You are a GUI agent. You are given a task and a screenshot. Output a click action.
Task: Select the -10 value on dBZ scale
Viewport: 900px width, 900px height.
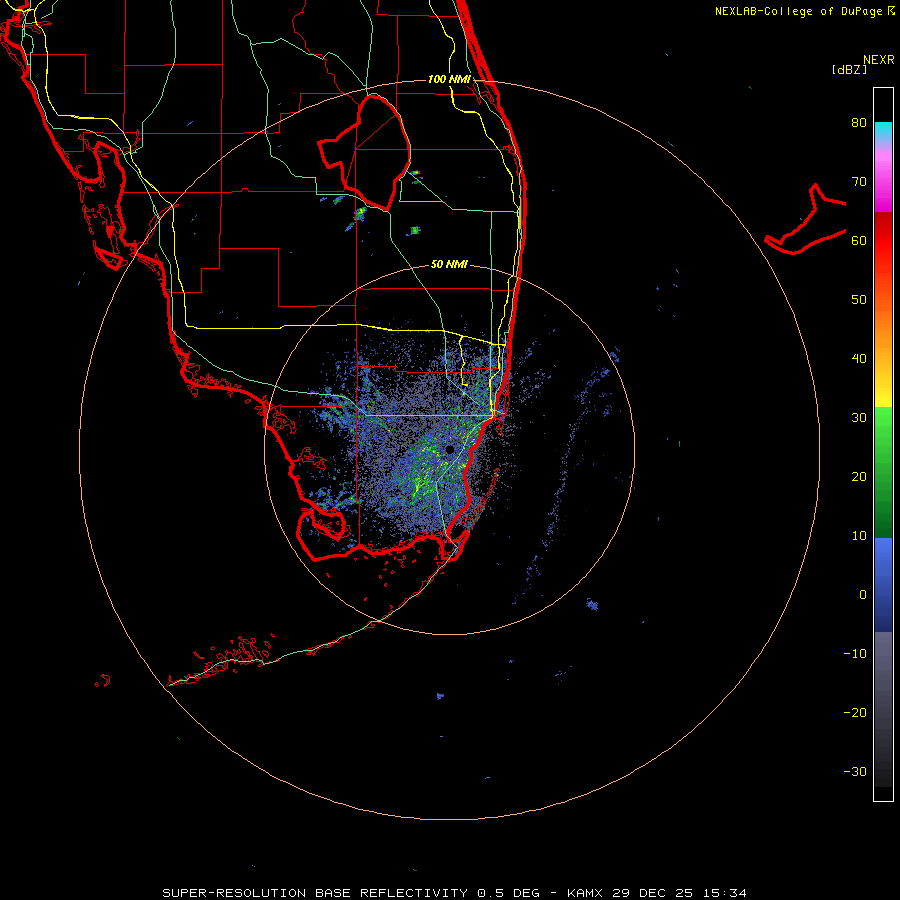pos(855,654)
